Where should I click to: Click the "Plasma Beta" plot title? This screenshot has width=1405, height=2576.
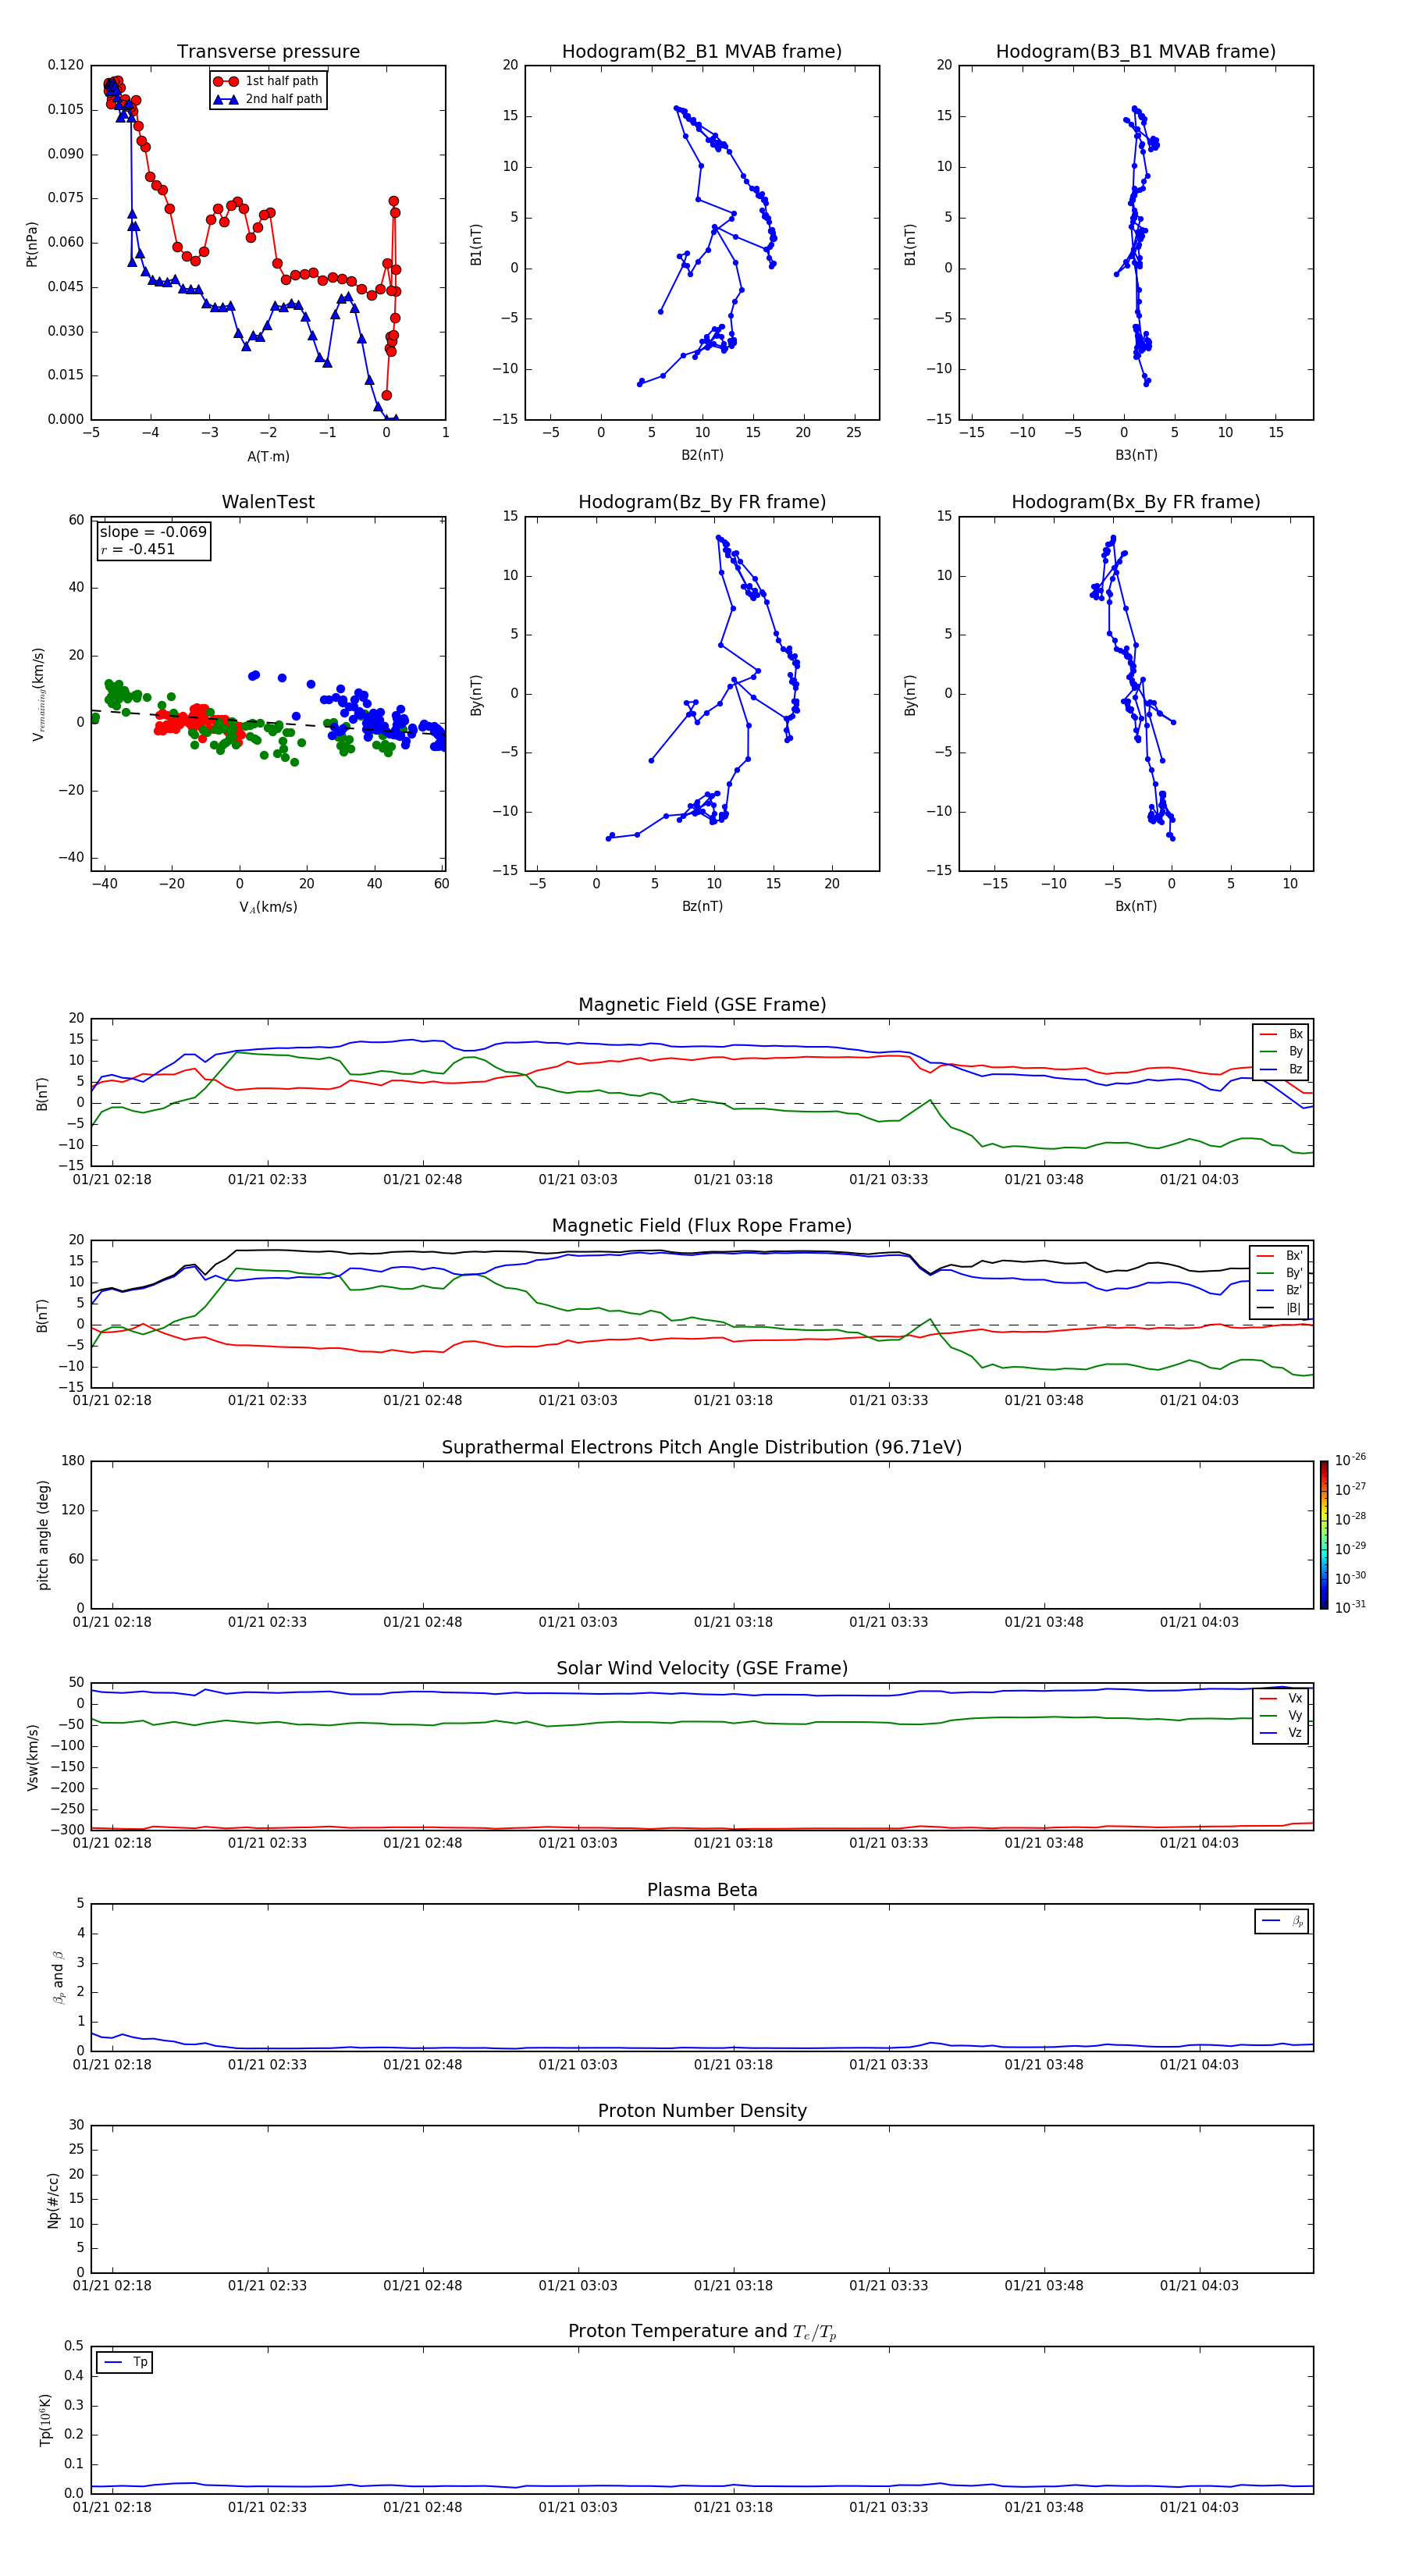pyautogui.click(x=702, y=1891)
